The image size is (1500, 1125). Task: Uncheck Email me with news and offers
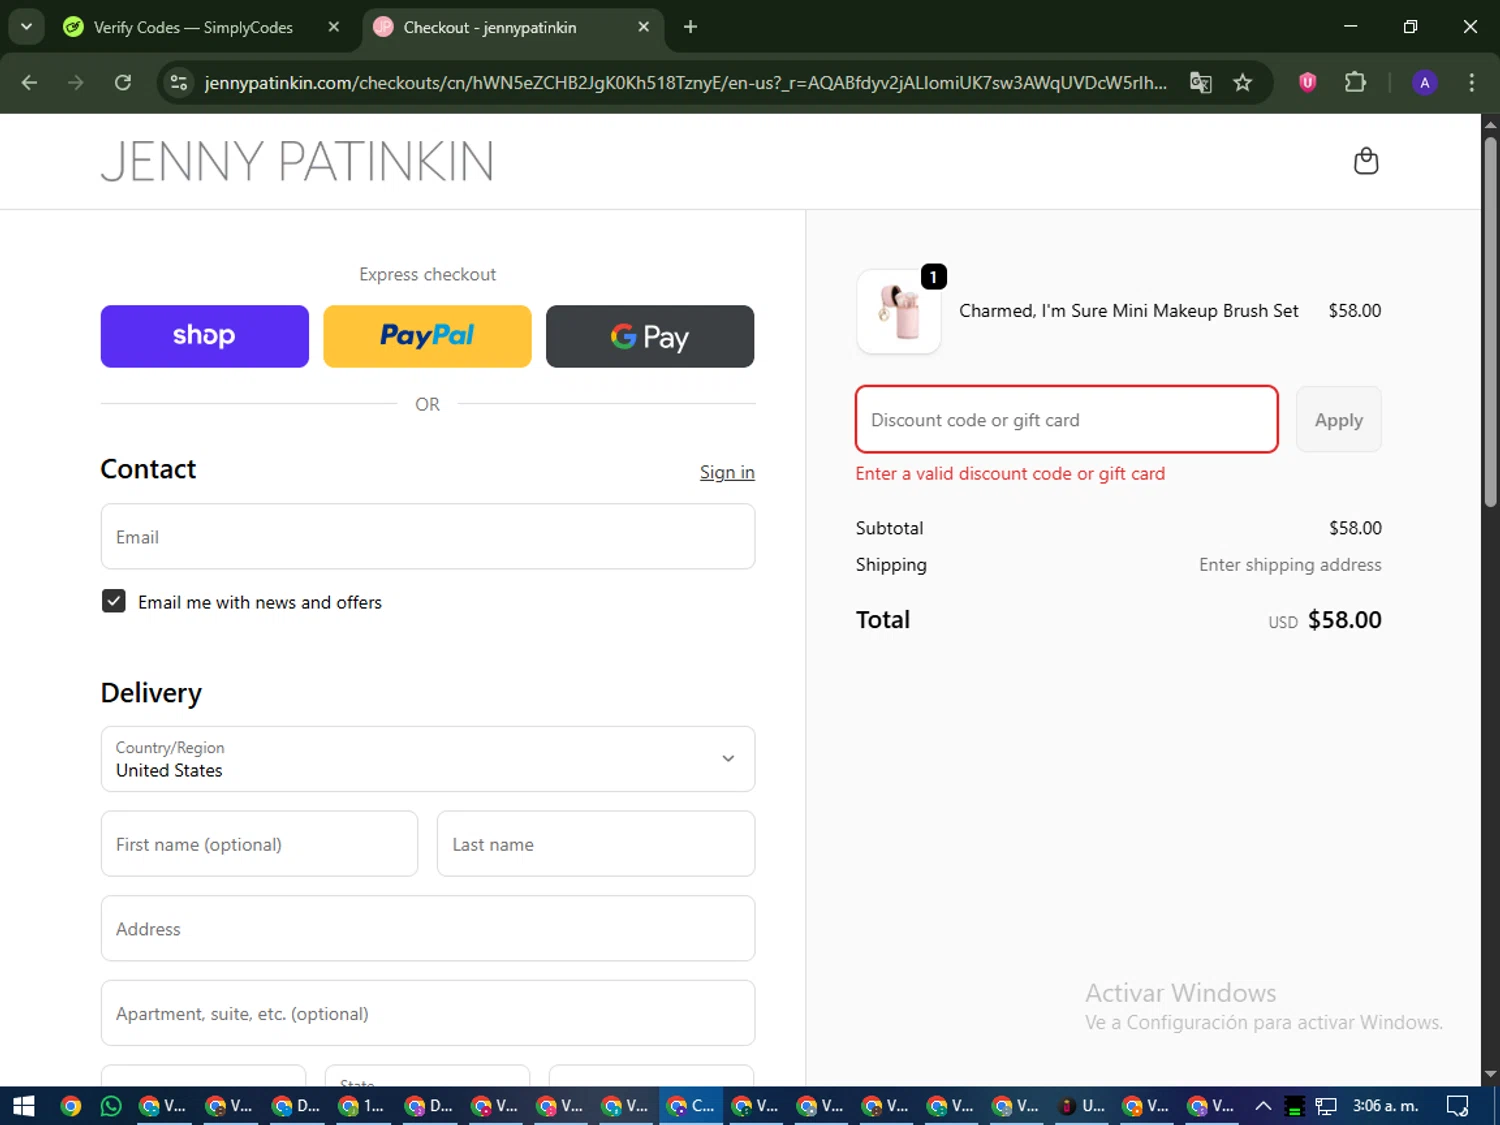click(114, 601)
